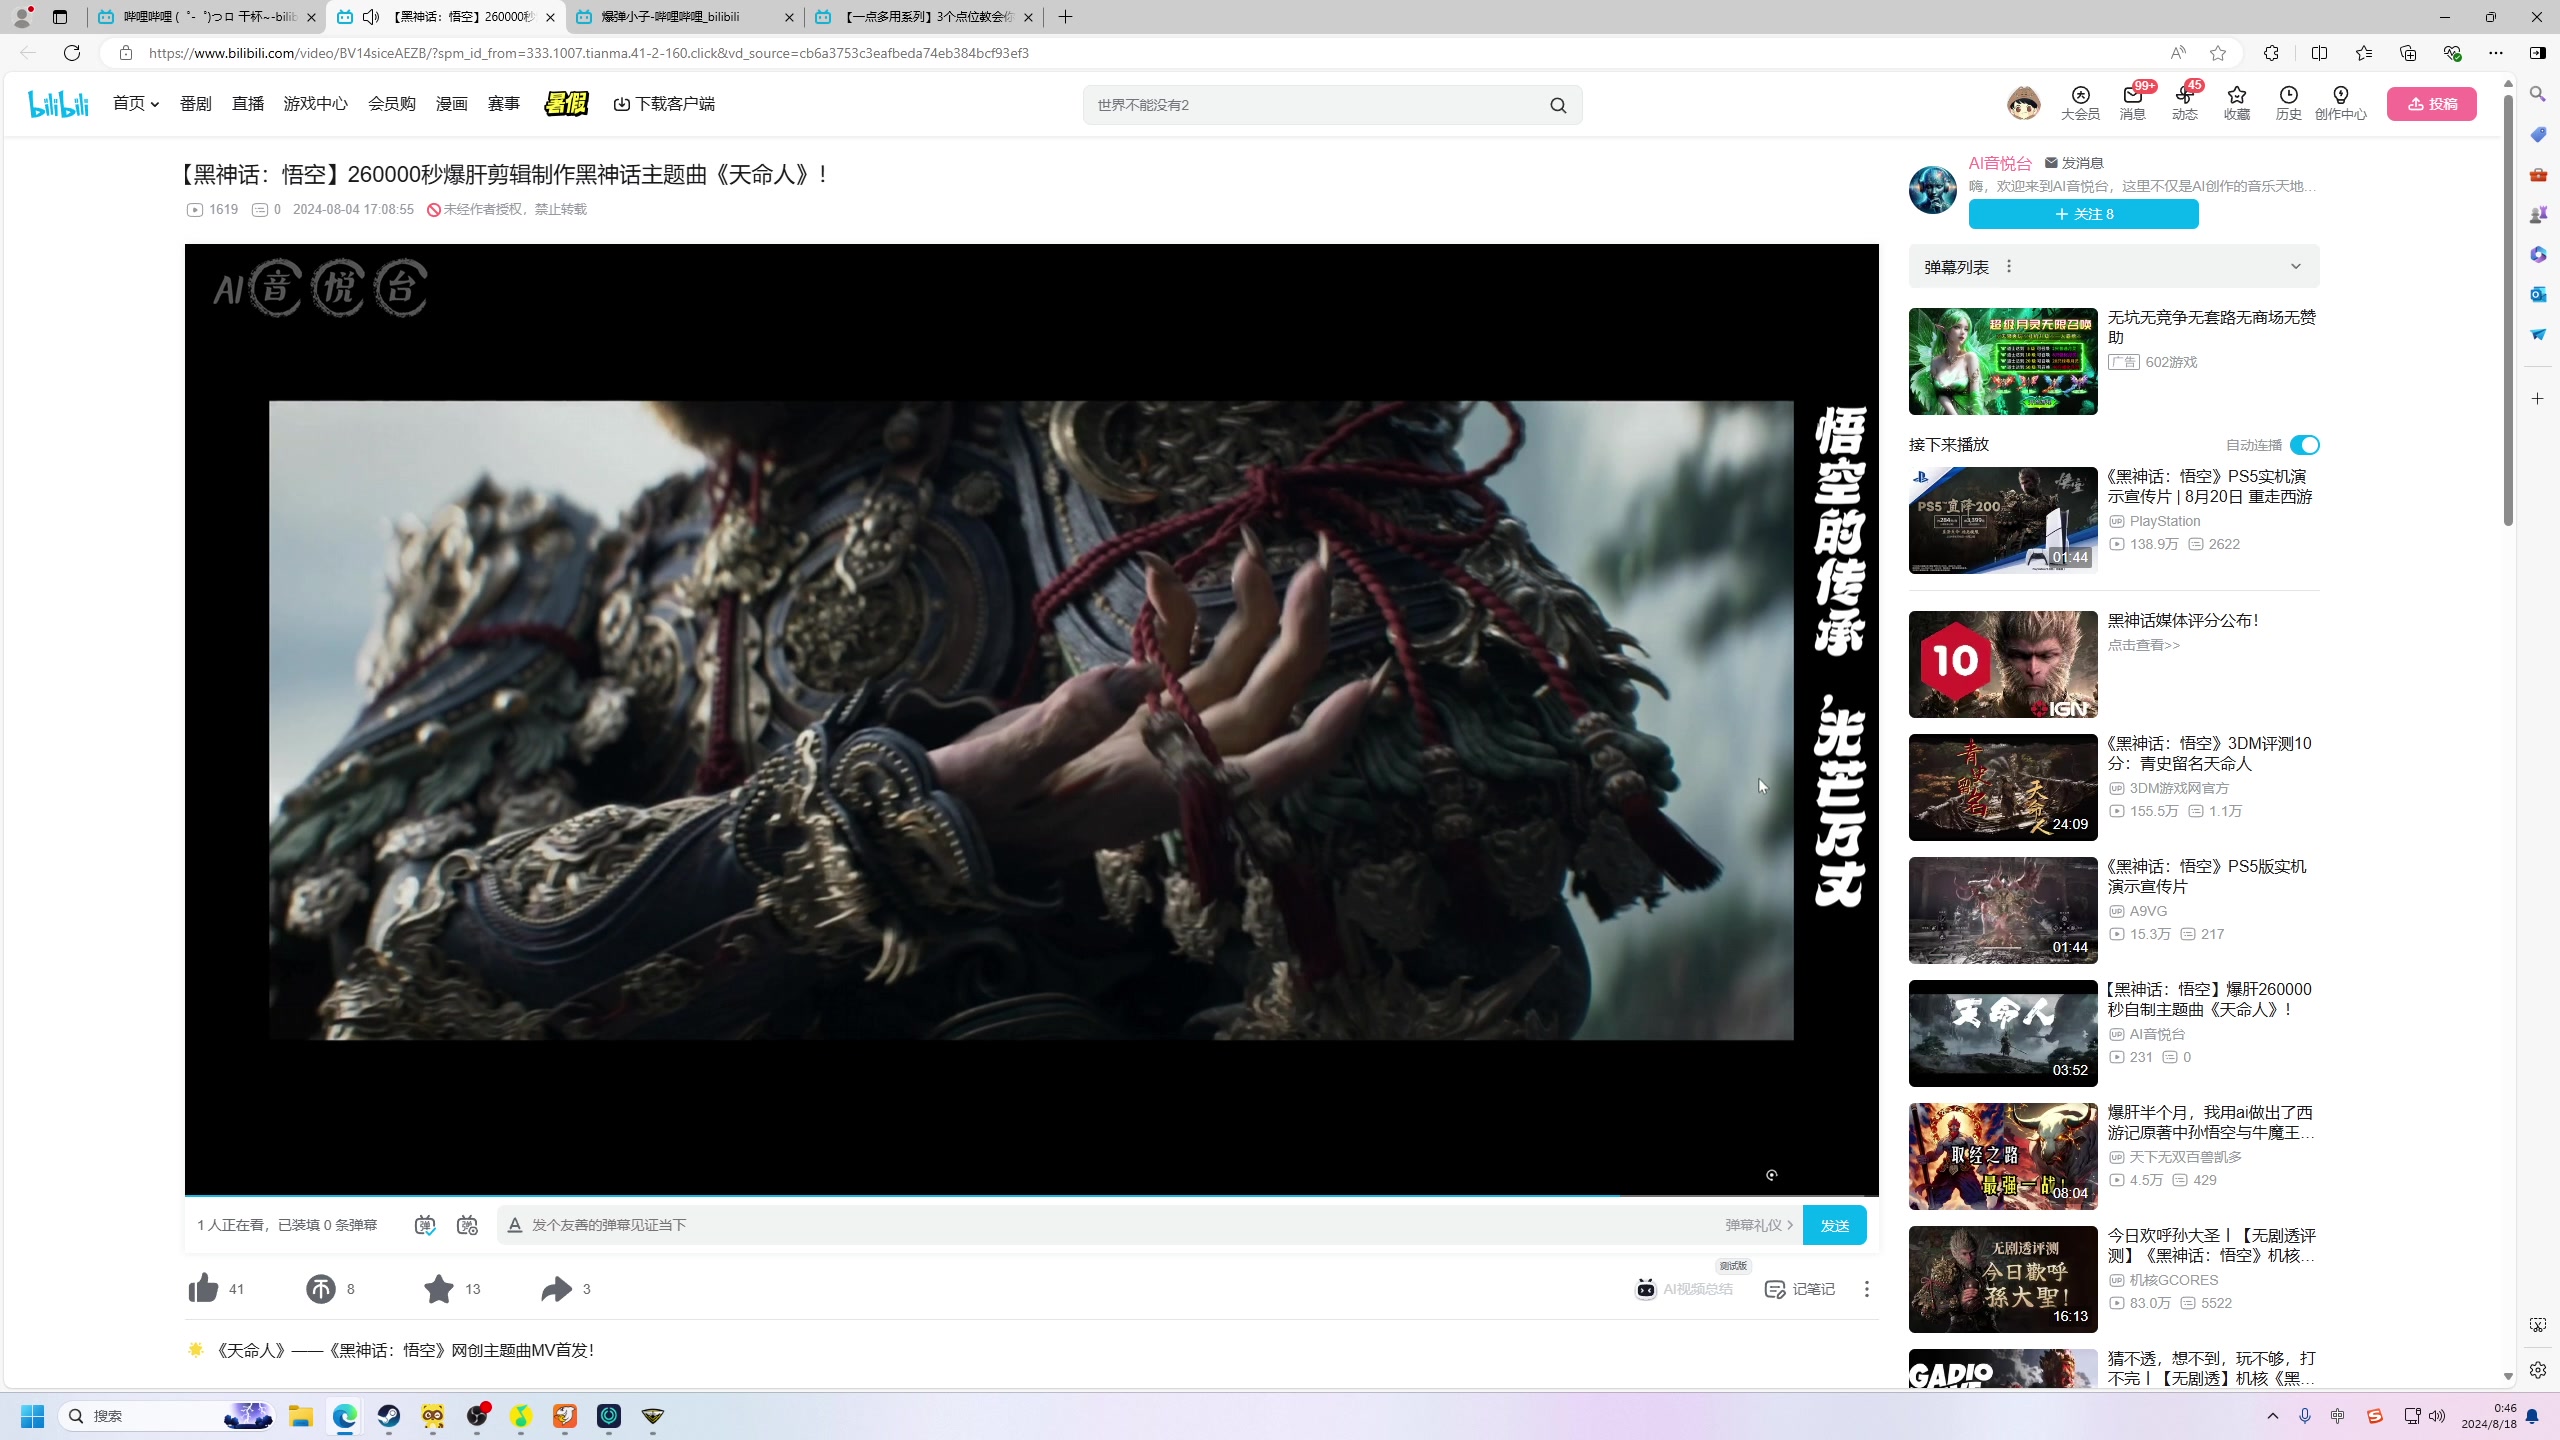The image size is (2560, 1440).
Task: Click the search input field
Action: coord(1315,105)
